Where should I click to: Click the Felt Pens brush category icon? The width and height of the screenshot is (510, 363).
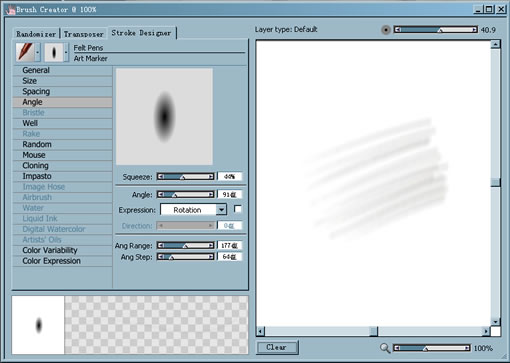(x=25, y=52)
